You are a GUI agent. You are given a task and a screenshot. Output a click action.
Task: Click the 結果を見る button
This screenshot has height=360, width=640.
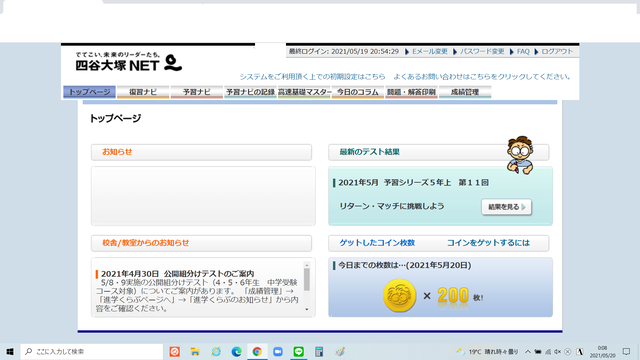pos(506,207)
